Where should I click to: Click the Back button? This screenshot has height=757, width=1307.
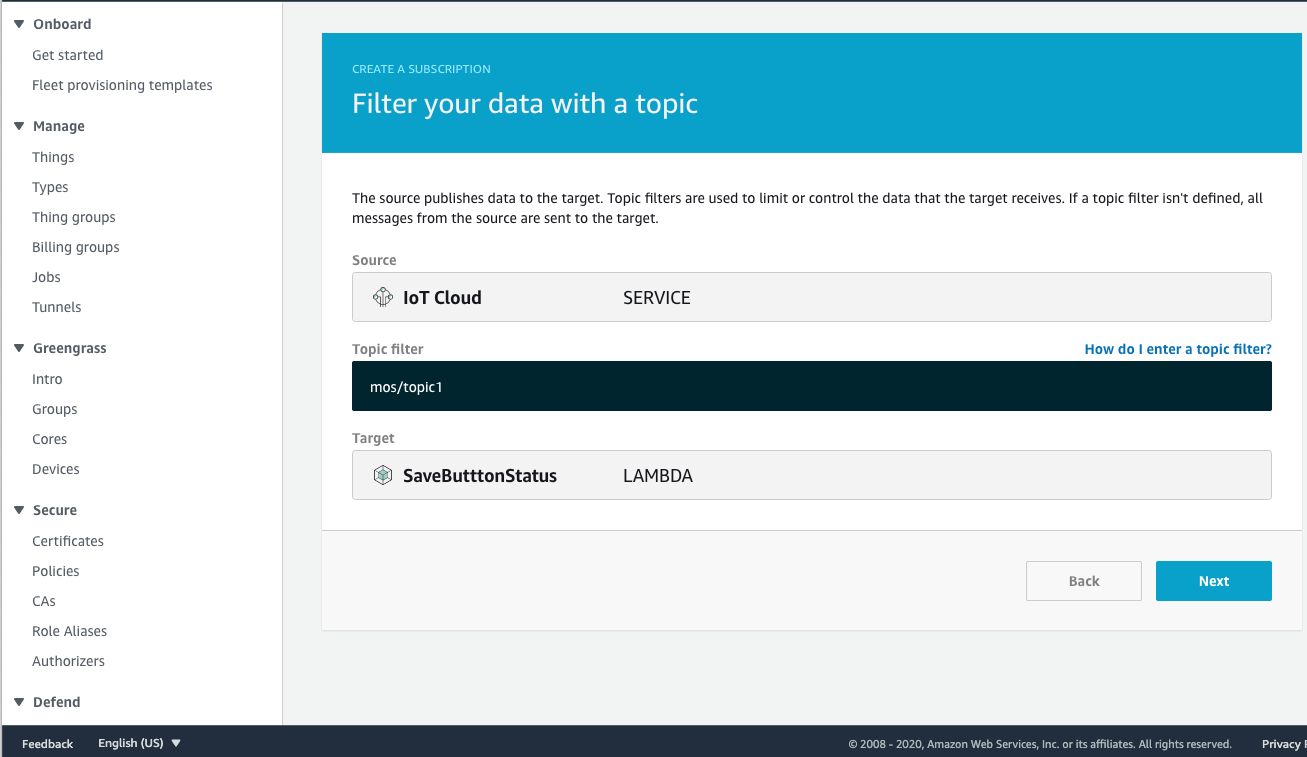1083,580
